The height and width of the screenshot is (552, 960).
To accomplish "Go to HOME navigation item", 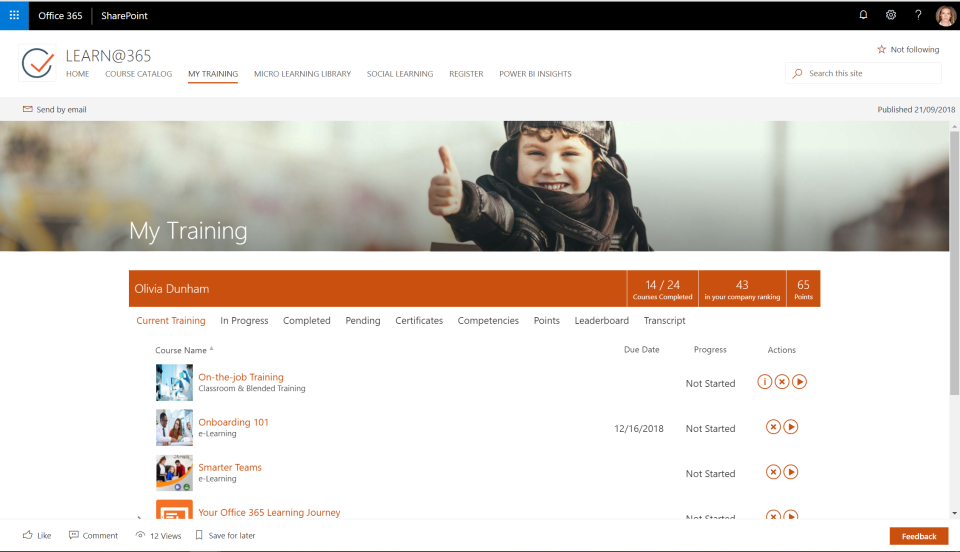I will click(x=78, y=73).
